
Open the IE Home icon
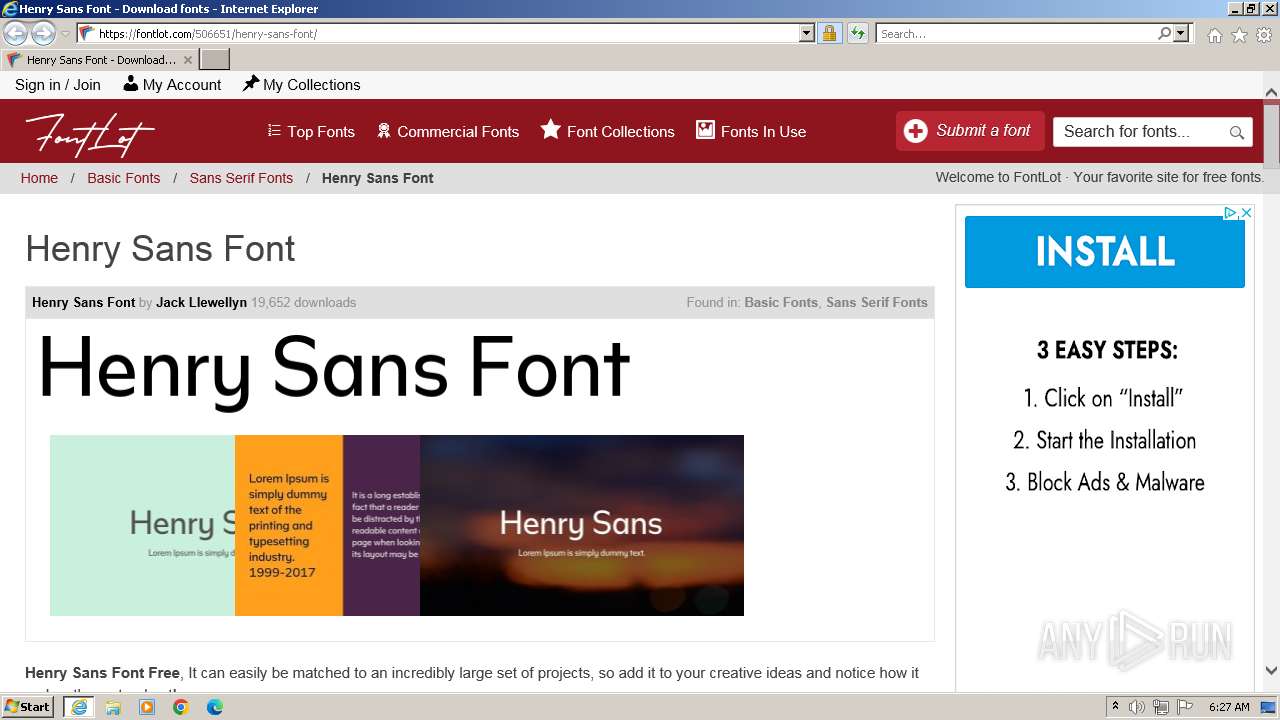click(1214, 35)
